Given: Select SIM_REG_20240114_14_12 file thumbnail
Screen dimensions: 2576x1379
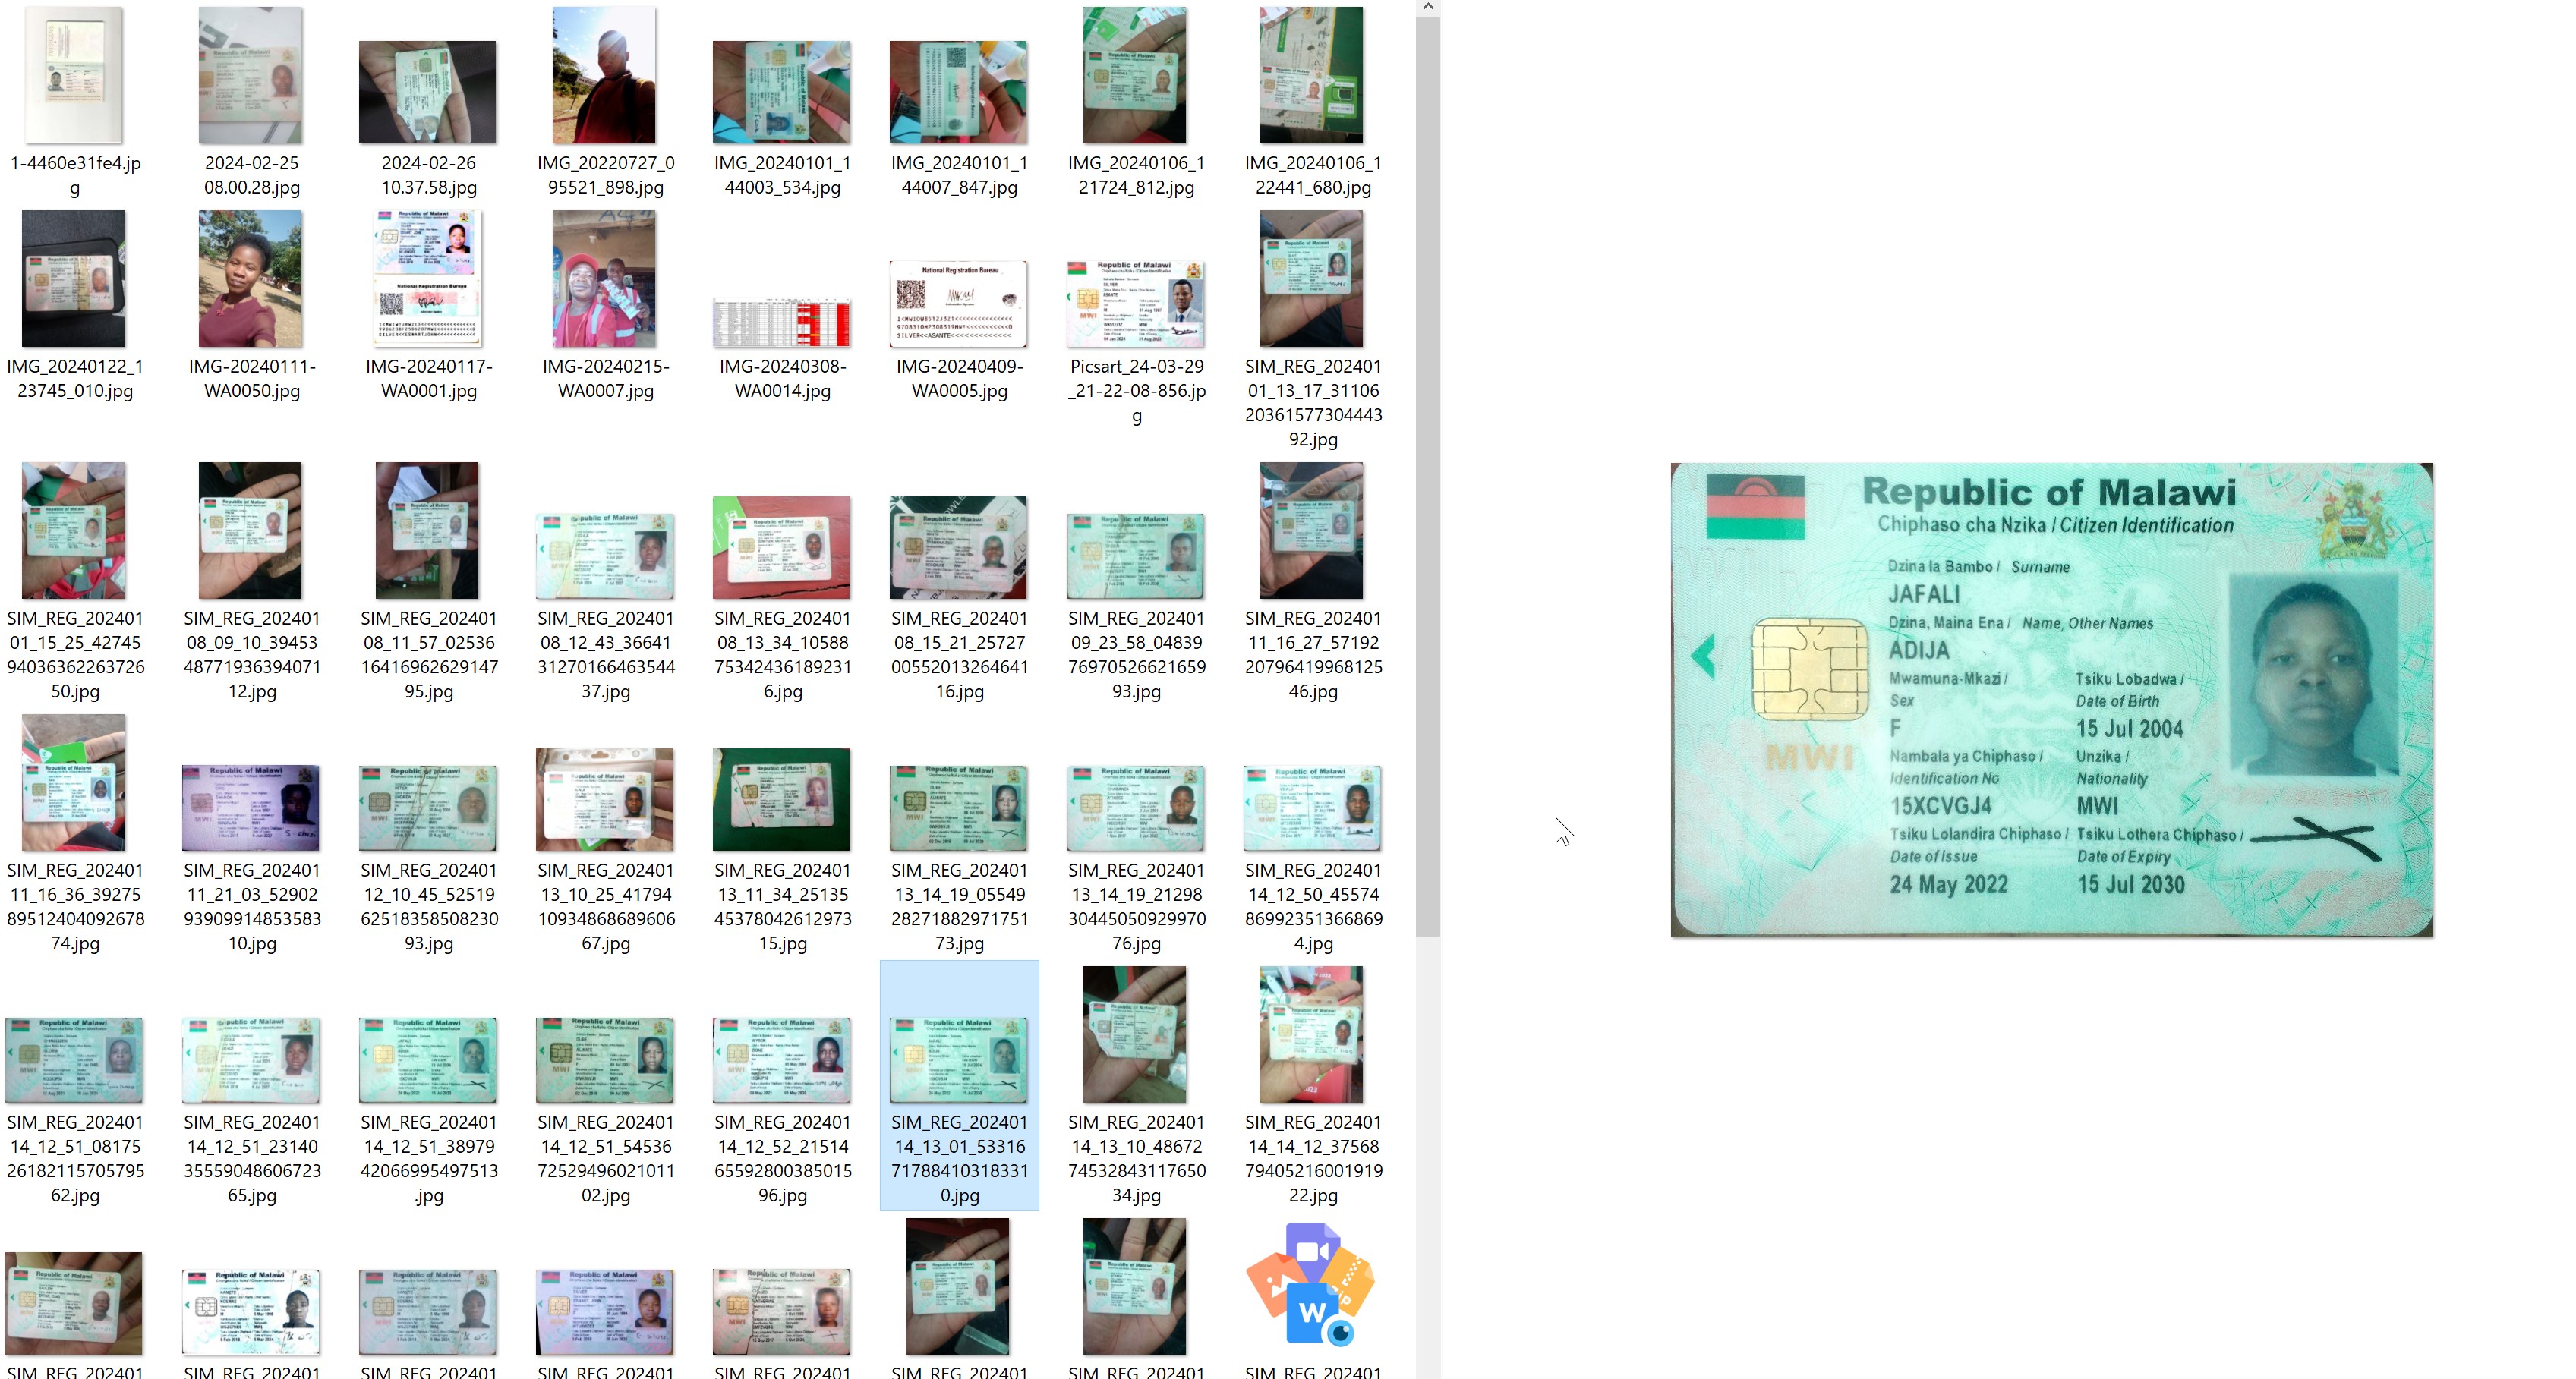Looking at the screenshot, I should [x=1311, y=1035].
